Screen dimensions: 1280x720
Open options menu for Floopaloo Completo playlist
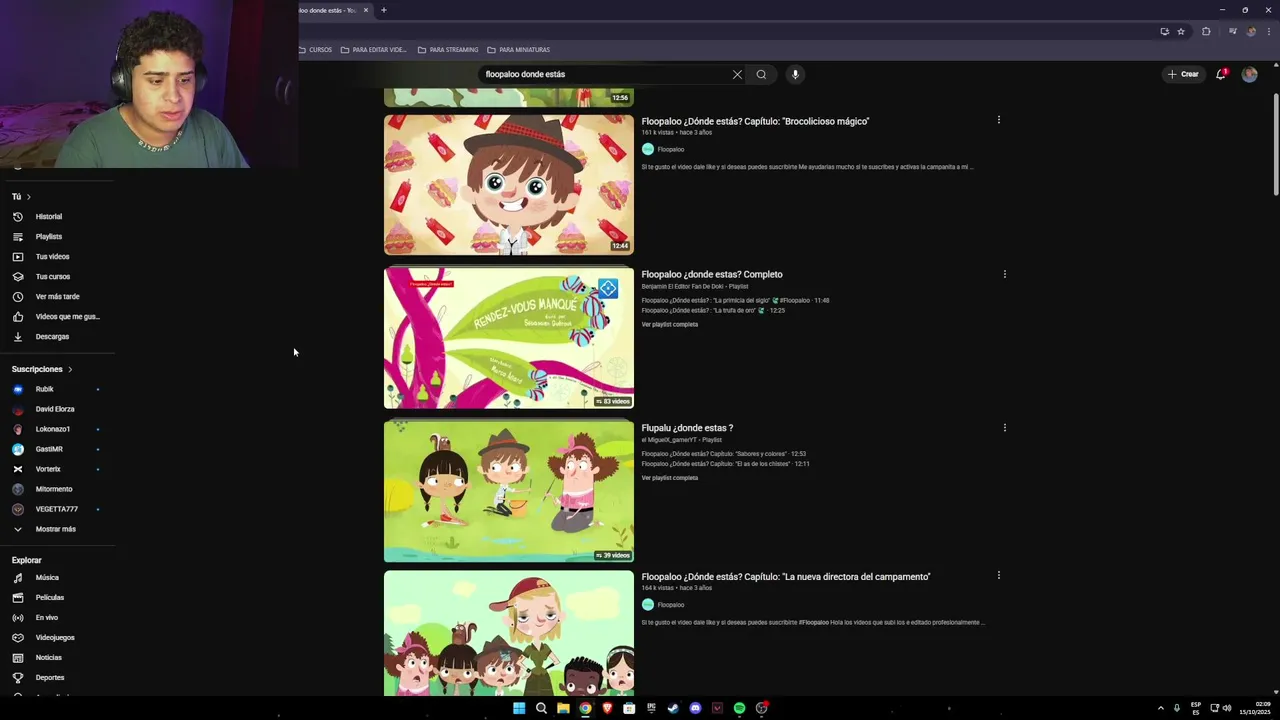click(x=1005, y=274)
